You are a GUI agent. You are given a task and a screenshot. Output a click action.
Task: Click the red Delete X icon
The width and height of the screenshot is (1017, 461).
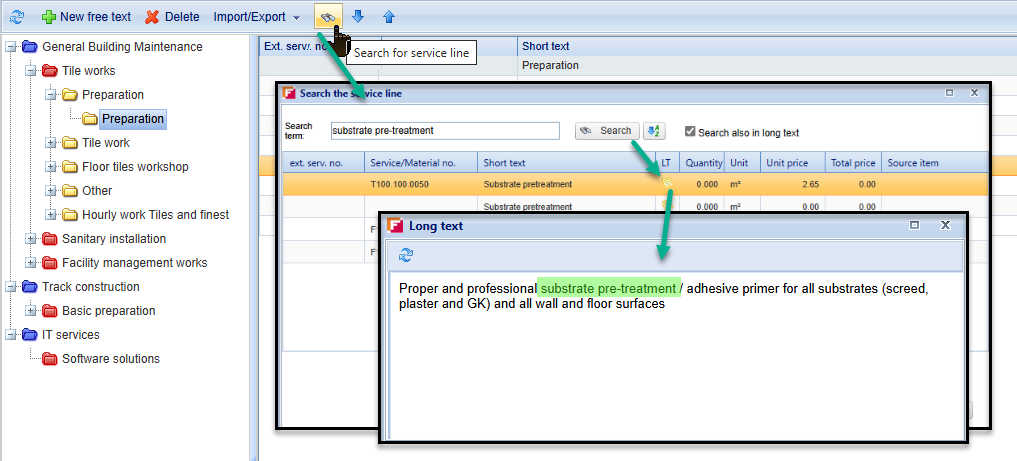152,17
